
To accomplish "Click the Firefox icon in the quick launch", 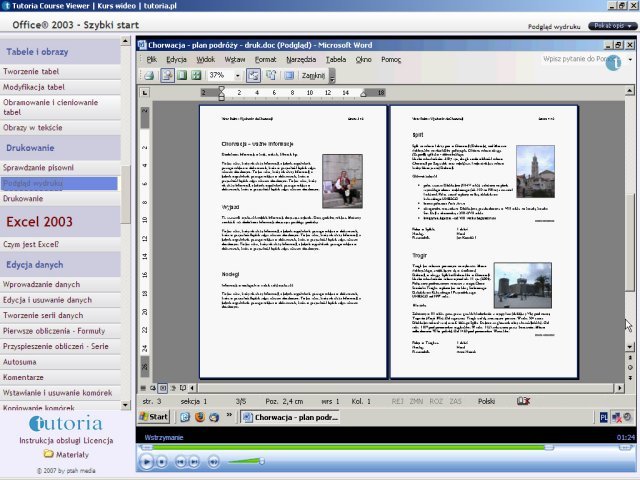I will (x=199, y=417).
